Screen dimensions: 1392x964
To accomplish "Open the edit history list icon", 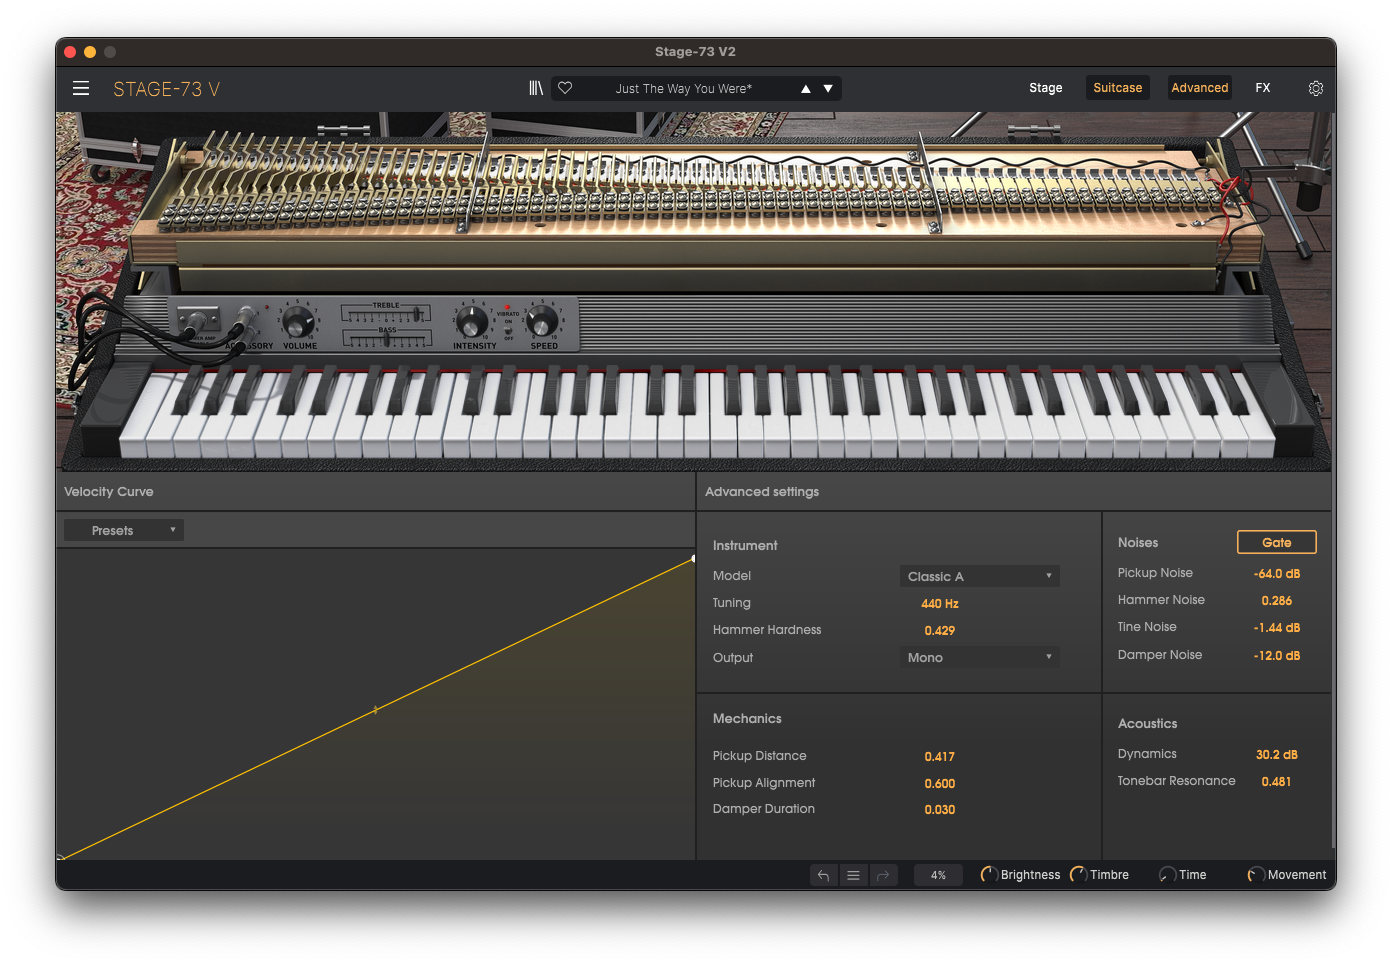I will pyautogui.click(x=853, y=875).
